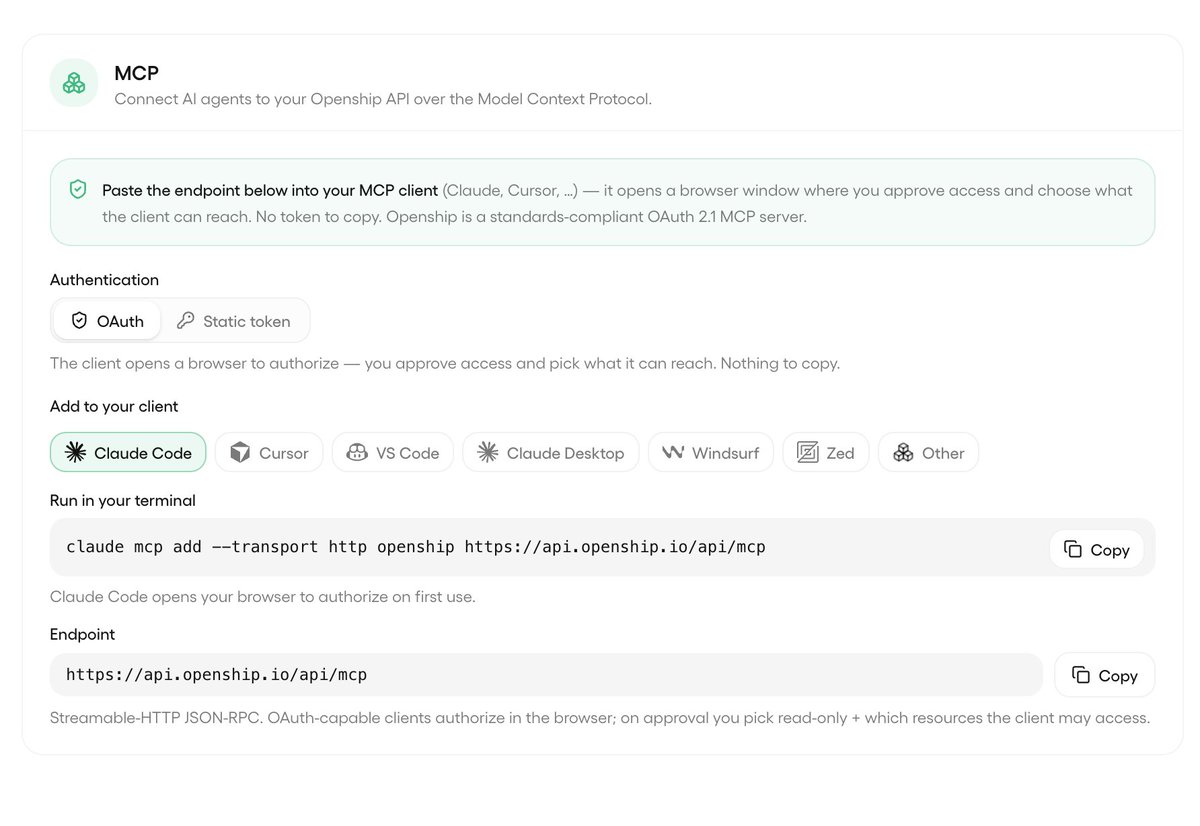Click the shield check icon in the info banner
Screen dimensions: 1200x826
pos(78,190)
